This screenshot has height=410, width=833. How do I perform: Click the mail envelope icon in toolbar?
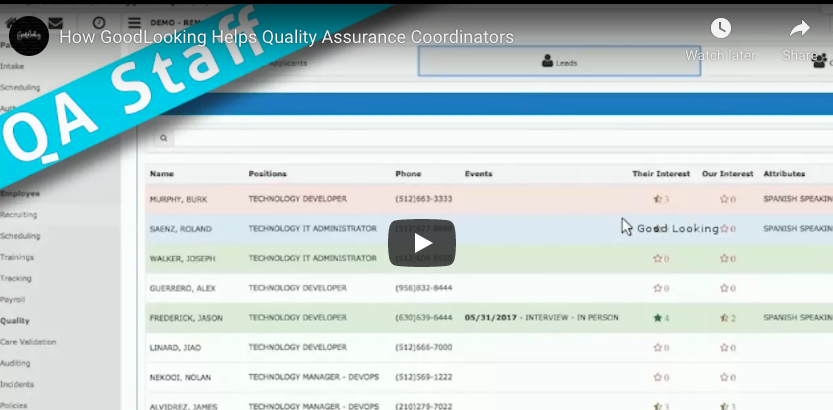[x=55, y=23]
